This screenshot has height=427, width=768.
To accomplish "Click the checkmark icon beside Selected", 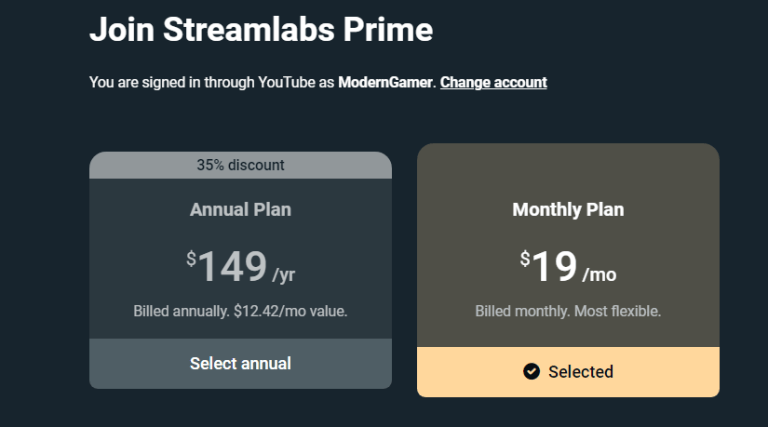I will (x=532, y=372).
